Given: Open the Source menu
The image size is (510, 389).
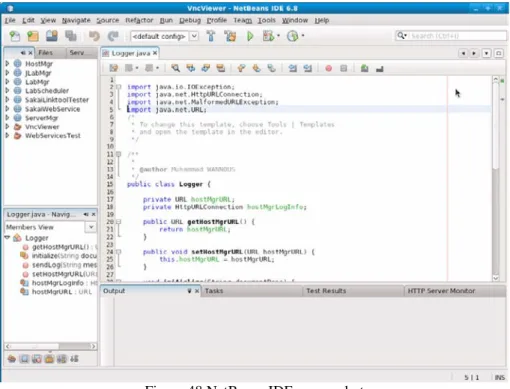Looking at the screenshot, I should (x=108, y=20).
